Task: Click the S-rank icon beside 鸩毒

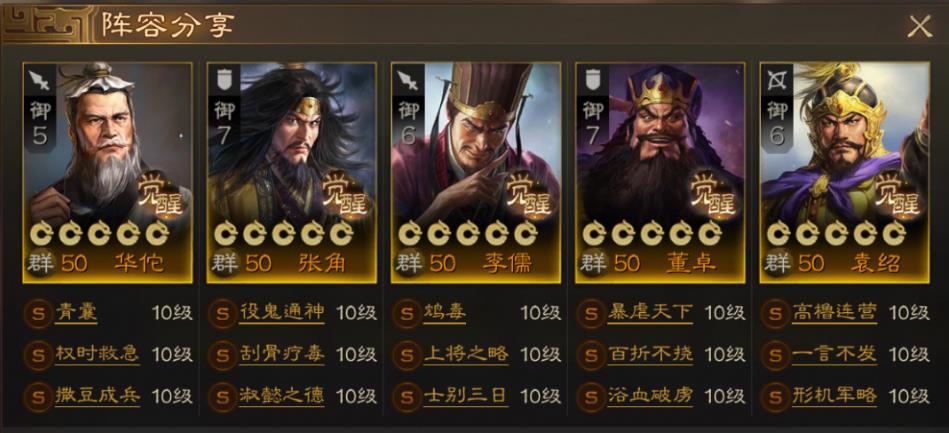Action: [x=407, y=313]
